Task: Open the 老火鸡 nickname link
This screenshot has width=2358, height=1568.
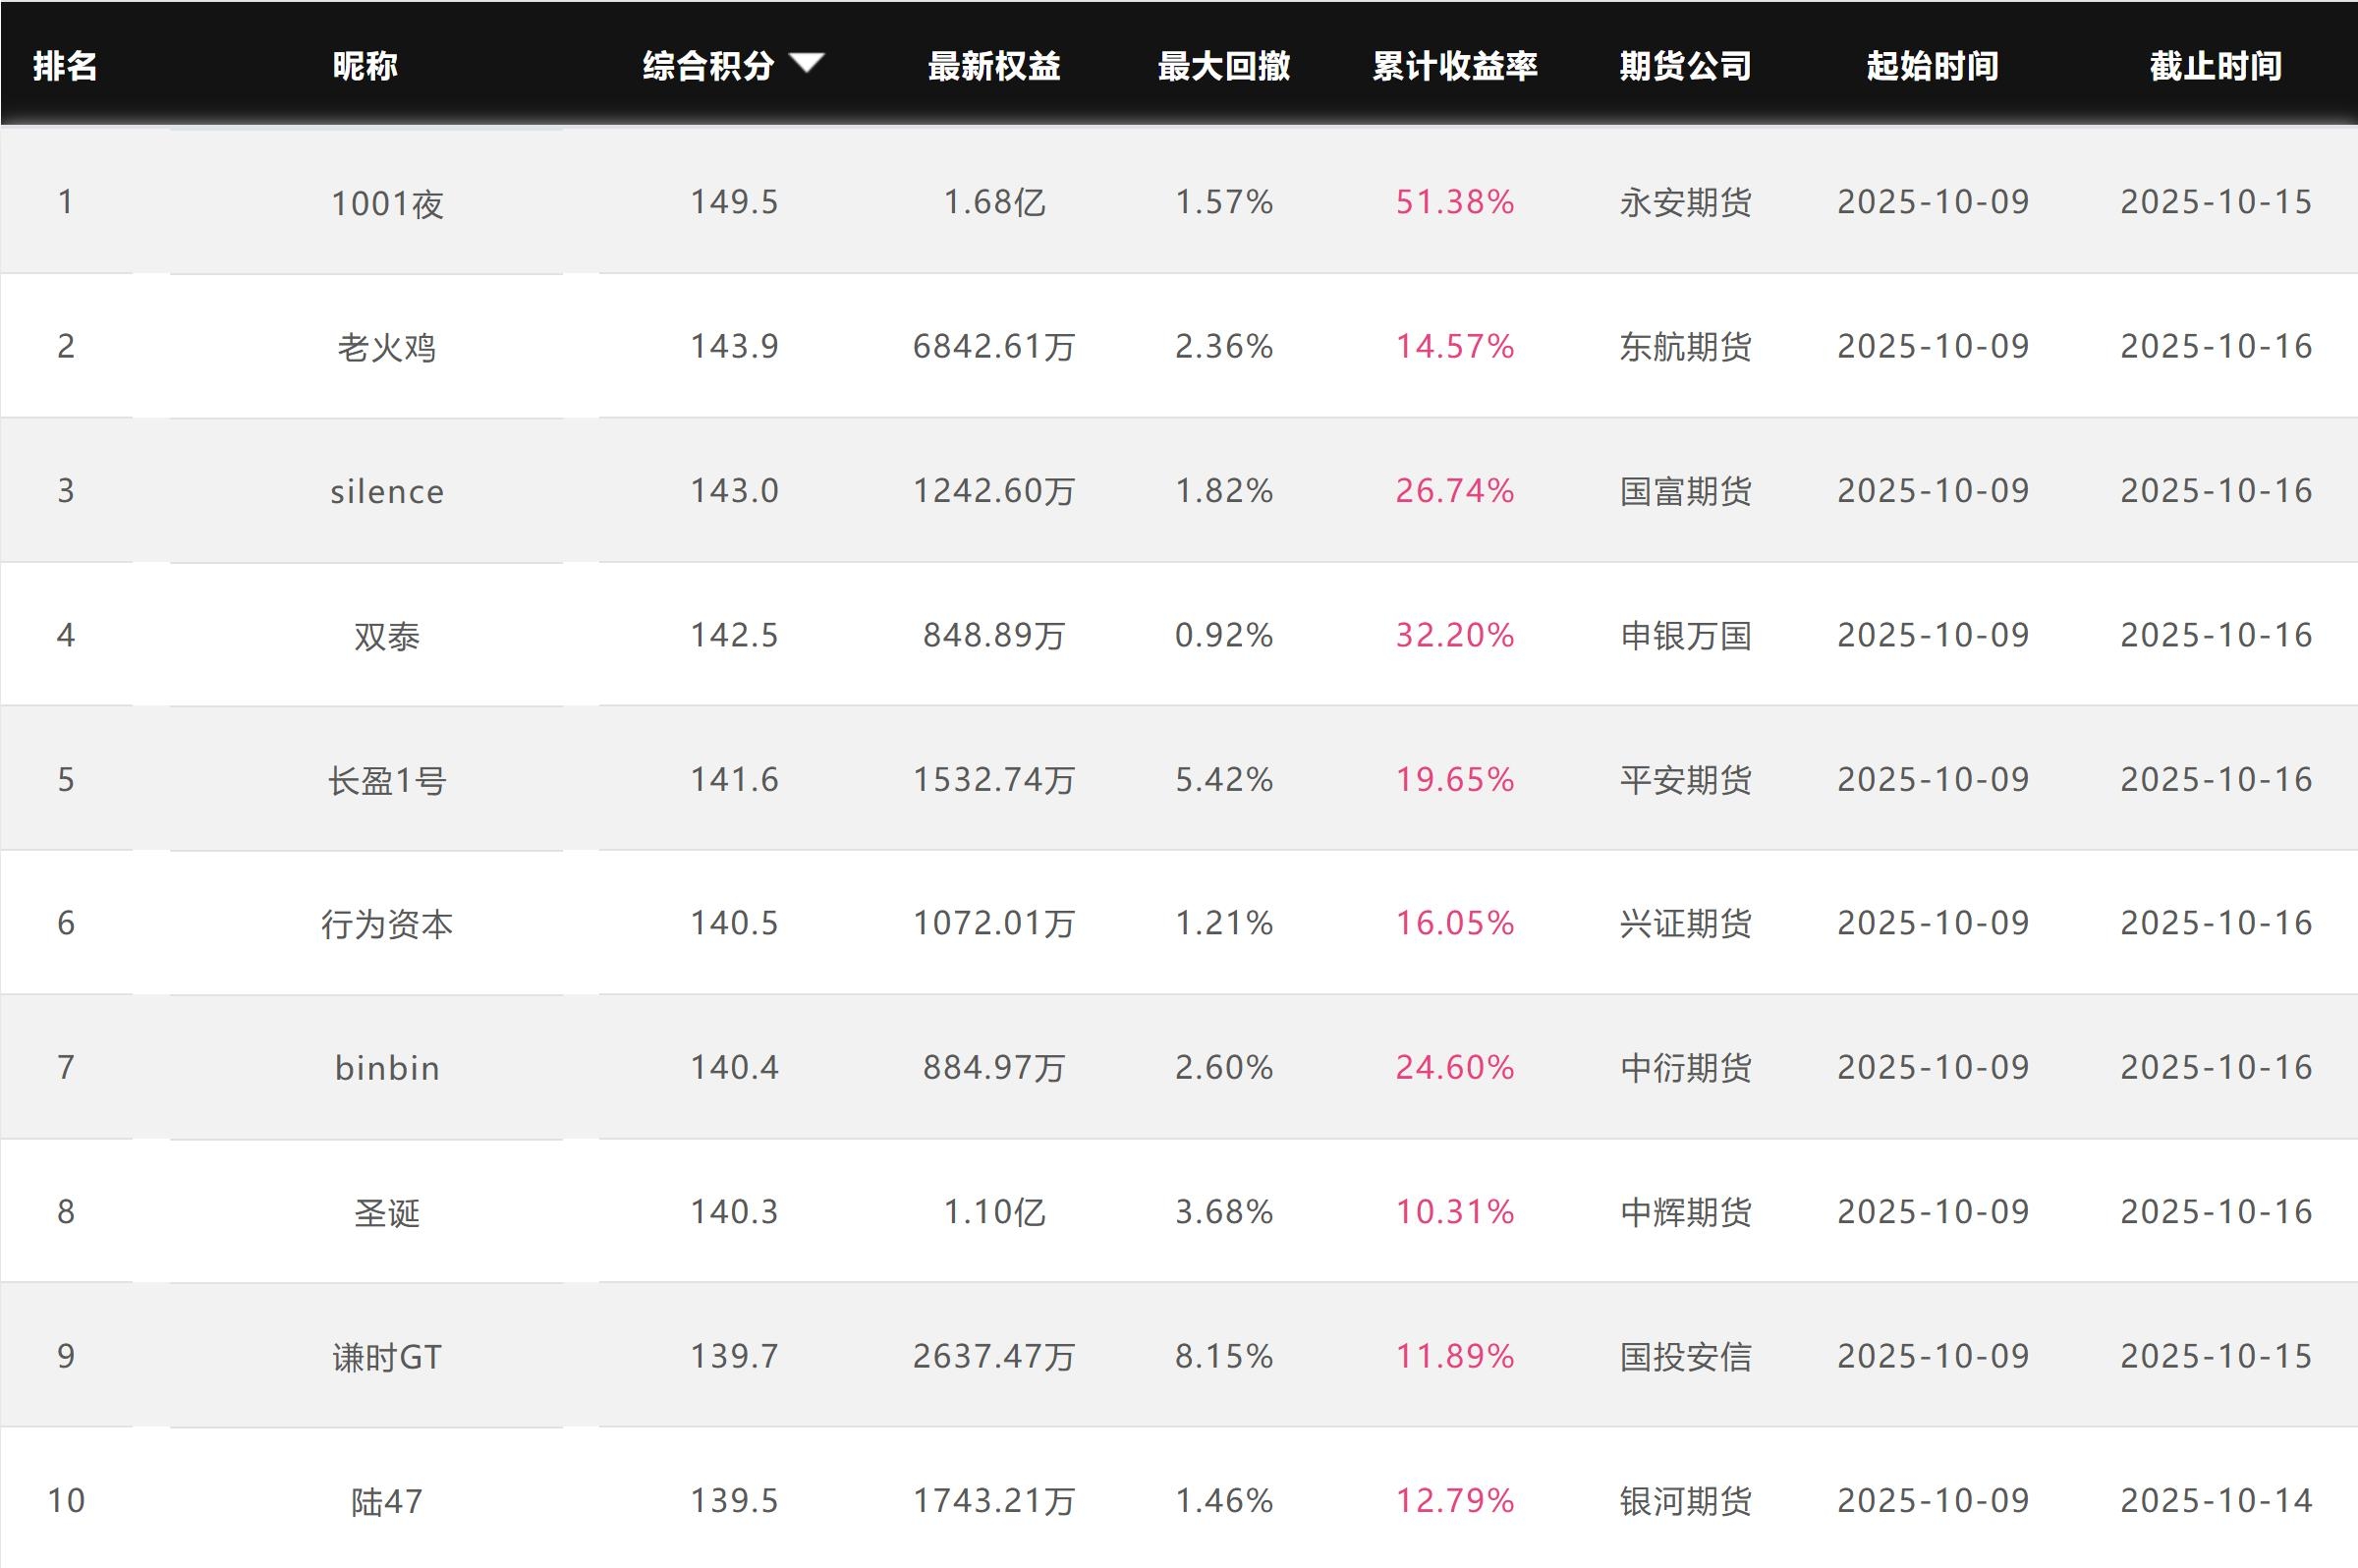Action: point(387,348)
